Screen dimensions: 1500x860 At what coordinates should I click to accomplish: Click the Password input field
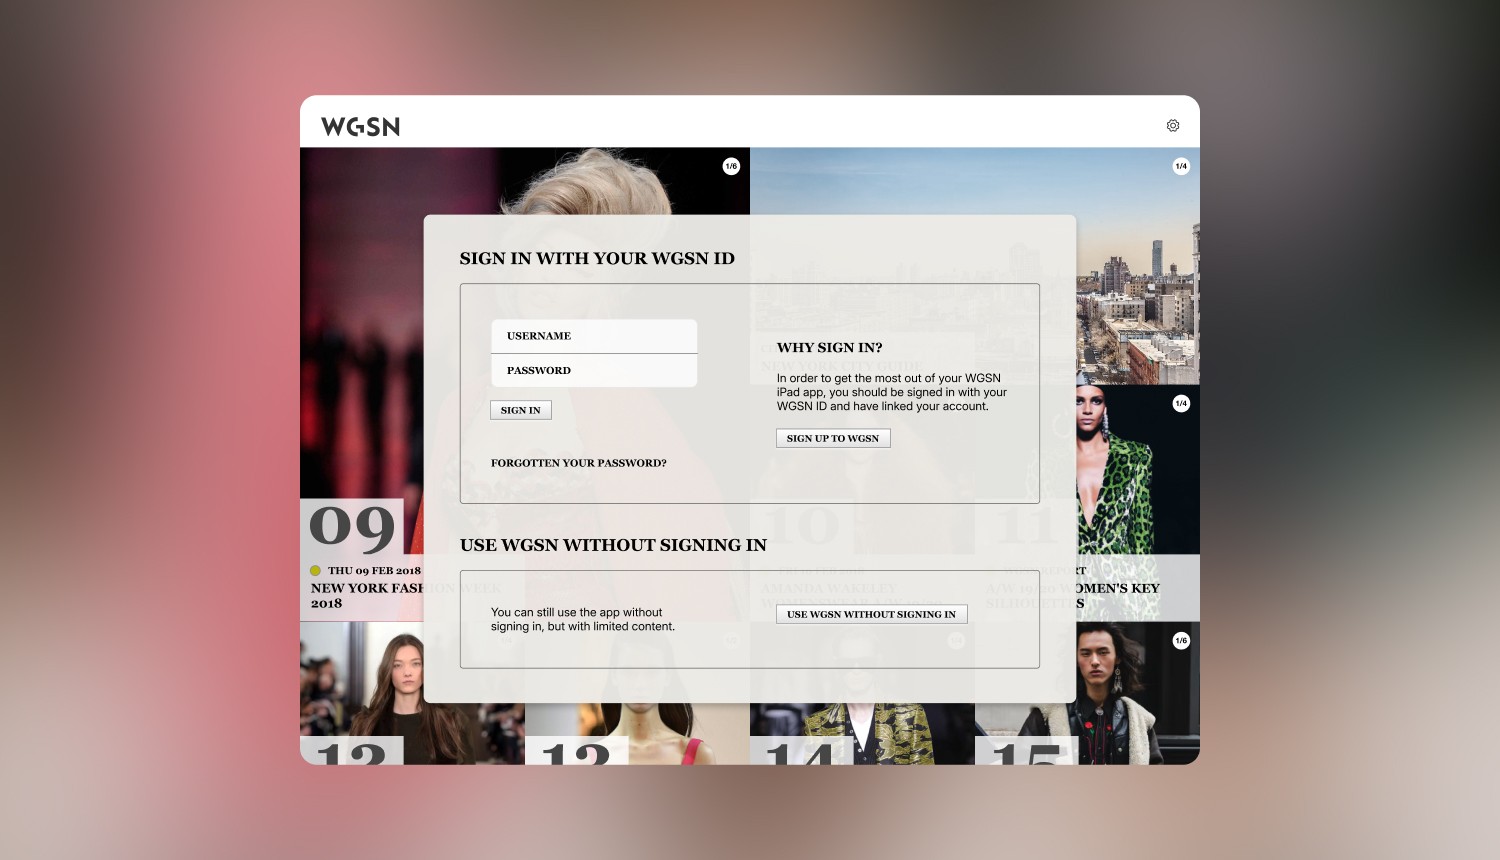coord(594,370)
